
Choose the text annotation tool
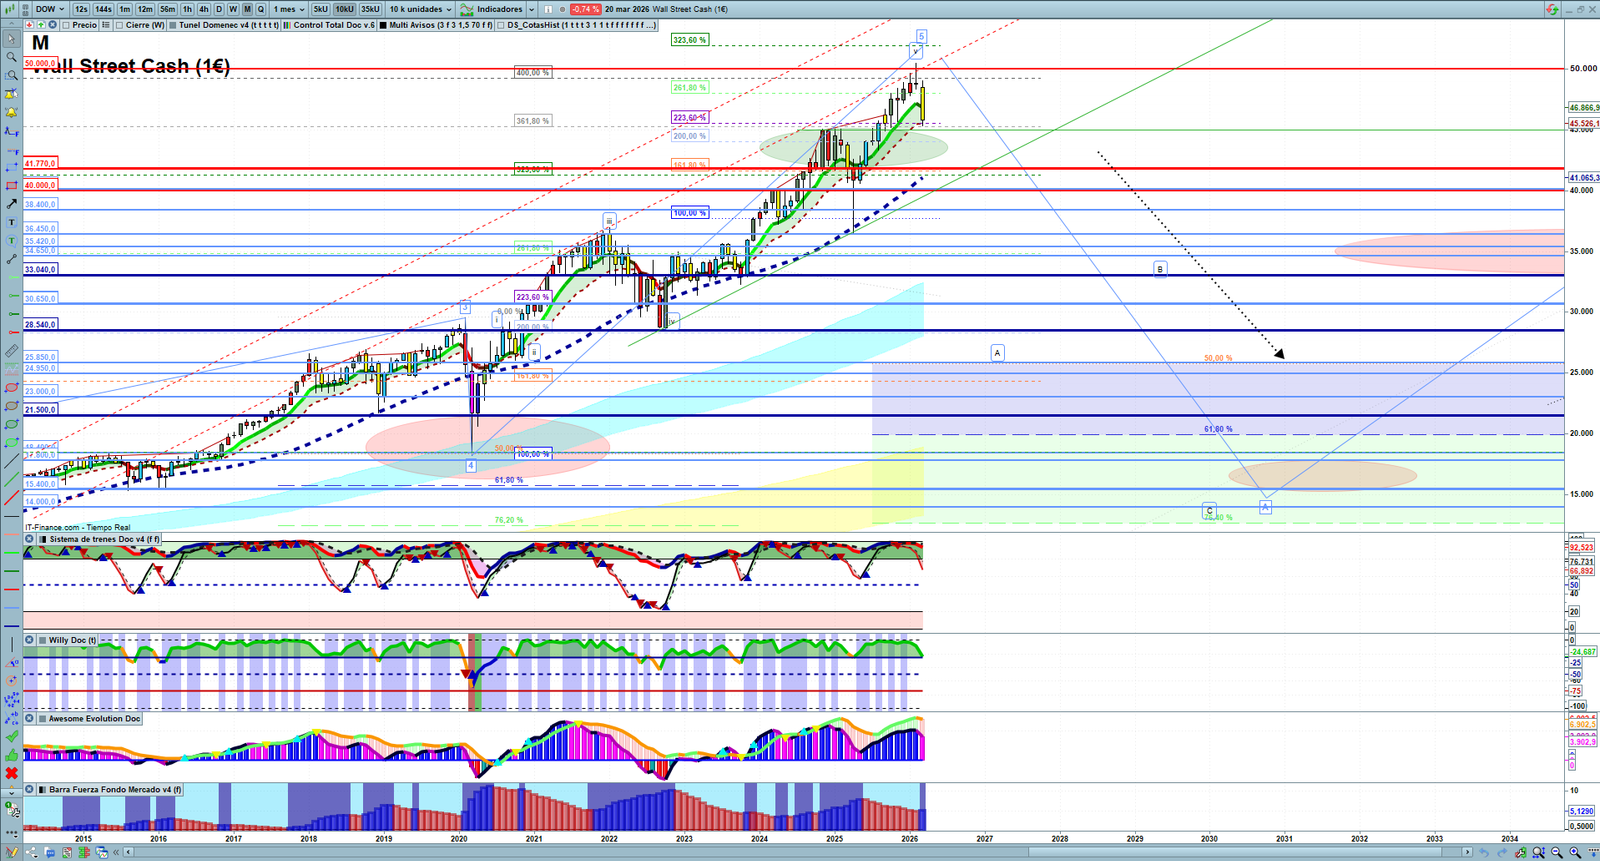pos(11,222)
